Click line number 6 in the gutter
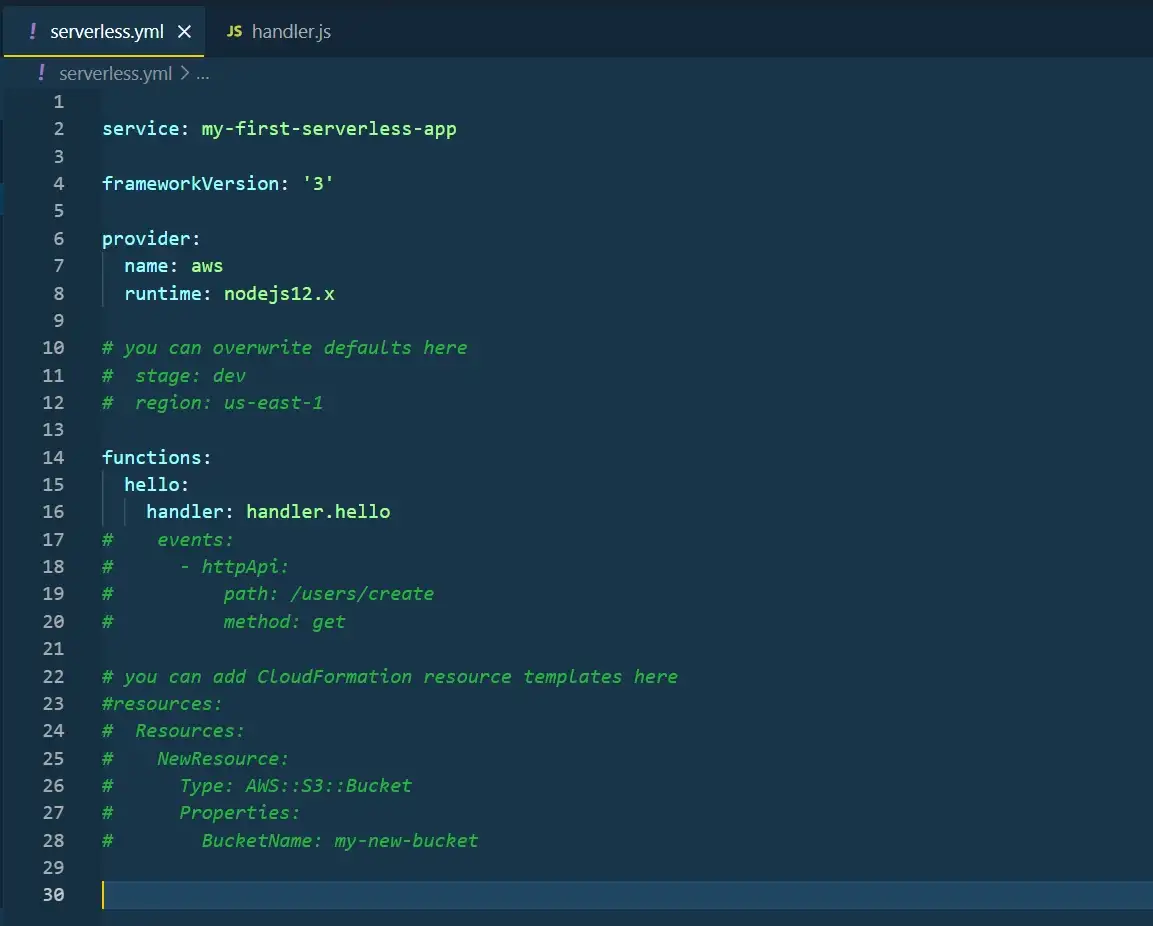Screen dimensions: 1153x926 58,238
